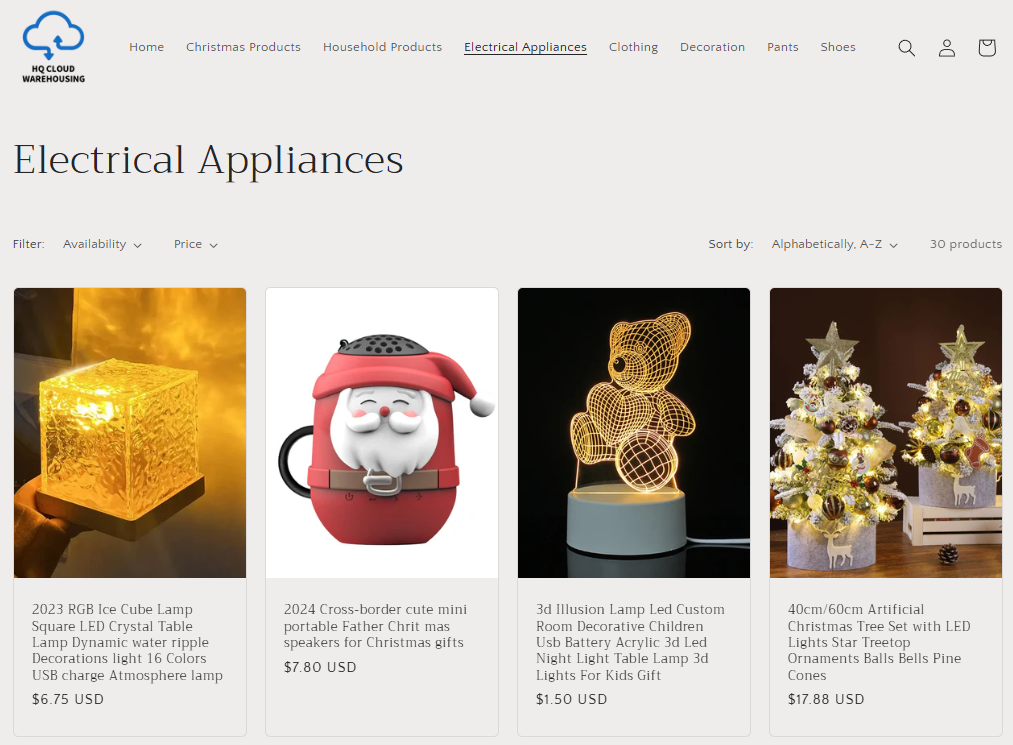This screenshot has height=745, width=1013.
Task: Open the Clothing menu item
Action: [633, 47]
